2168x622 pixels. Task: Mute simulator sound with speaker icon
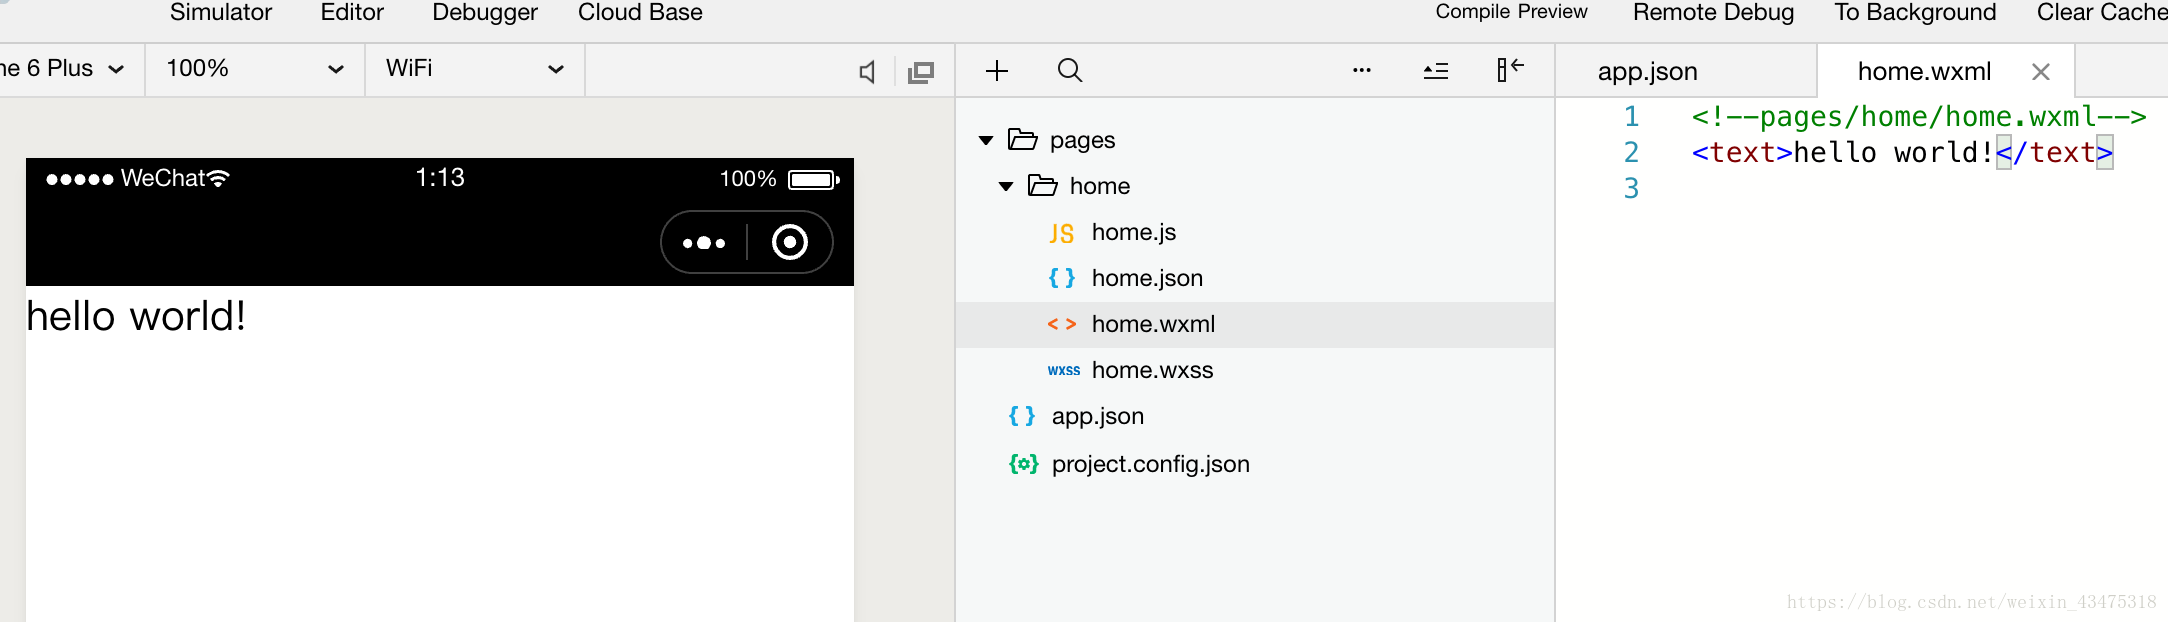pos(867,72)
